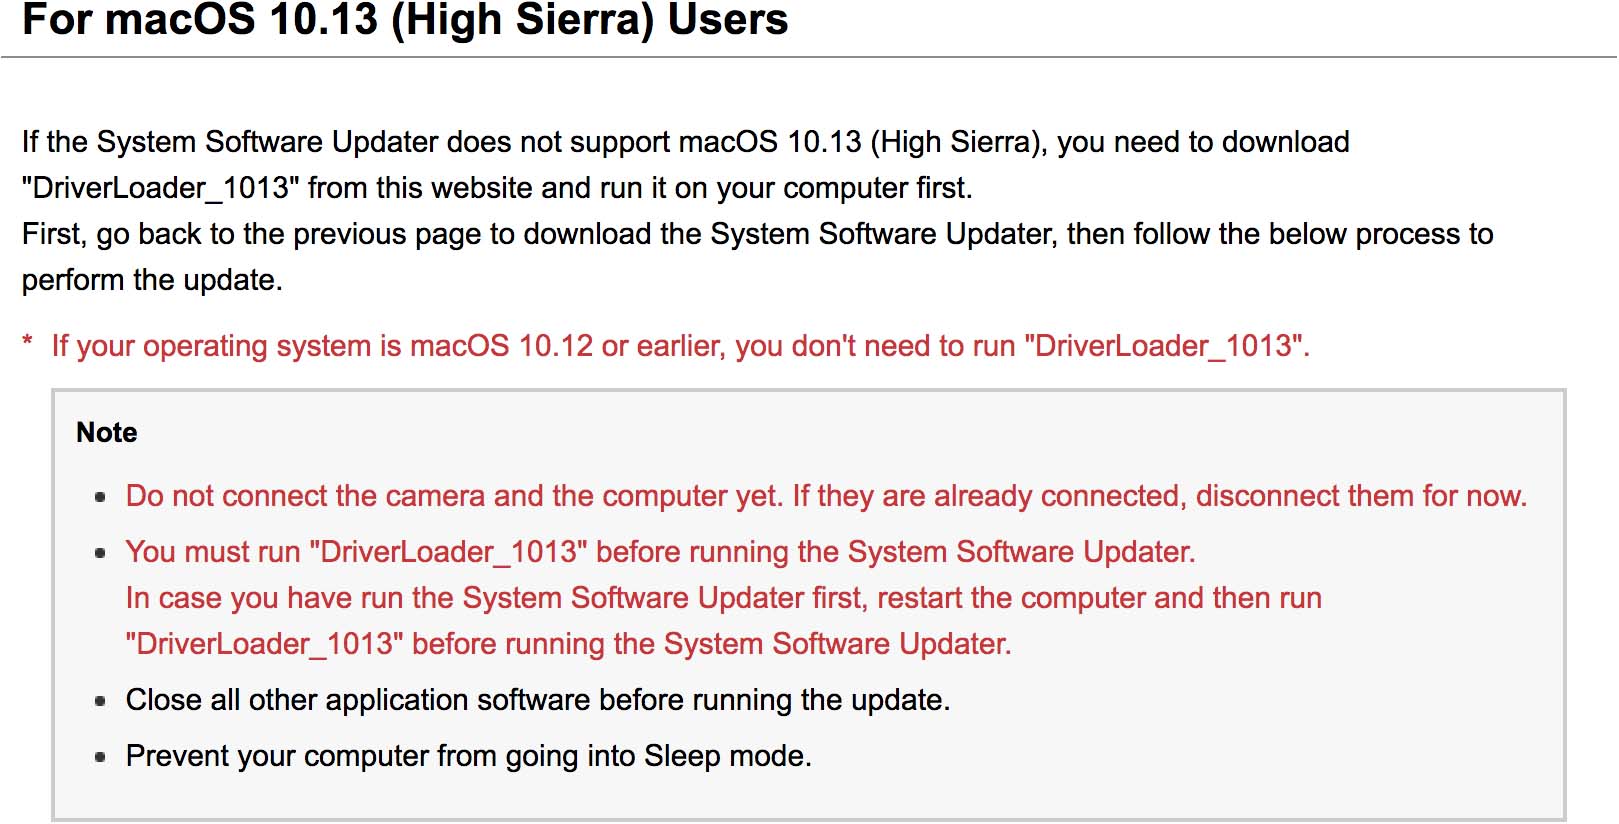Click the line starting "If the System Software Updater does not"

tap(685, 142)
